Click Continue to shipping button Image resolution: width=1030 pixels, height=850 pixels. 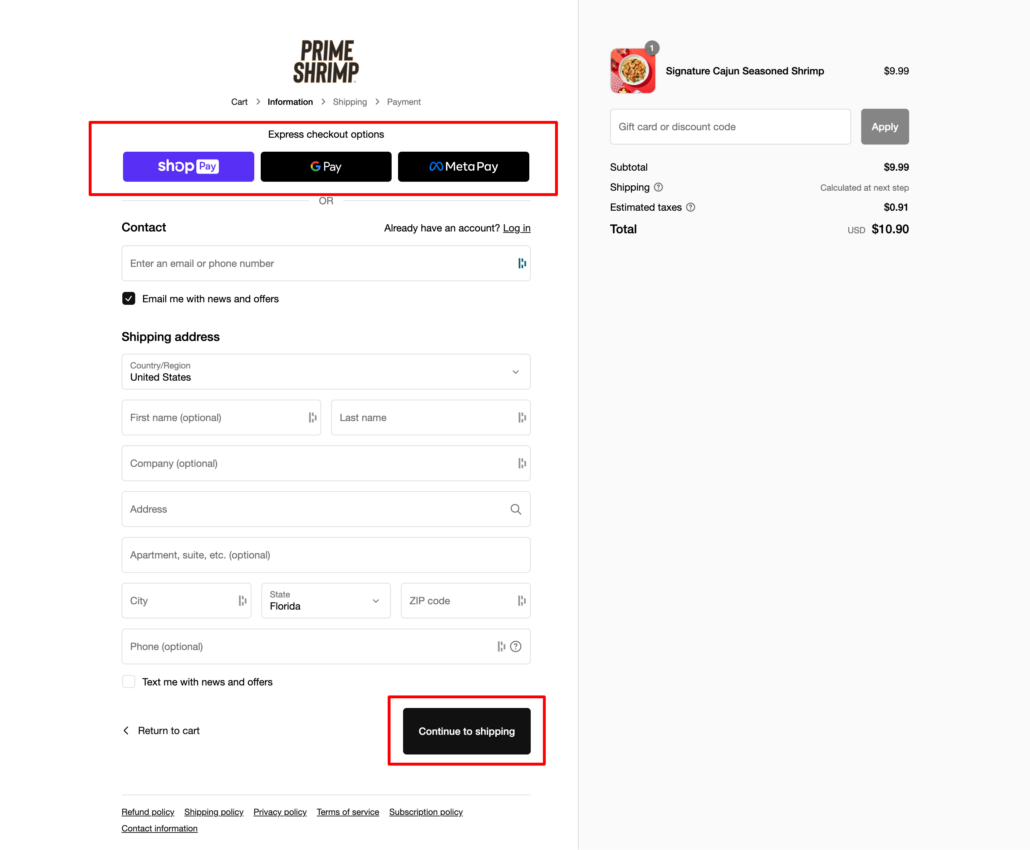coord(466,731)
